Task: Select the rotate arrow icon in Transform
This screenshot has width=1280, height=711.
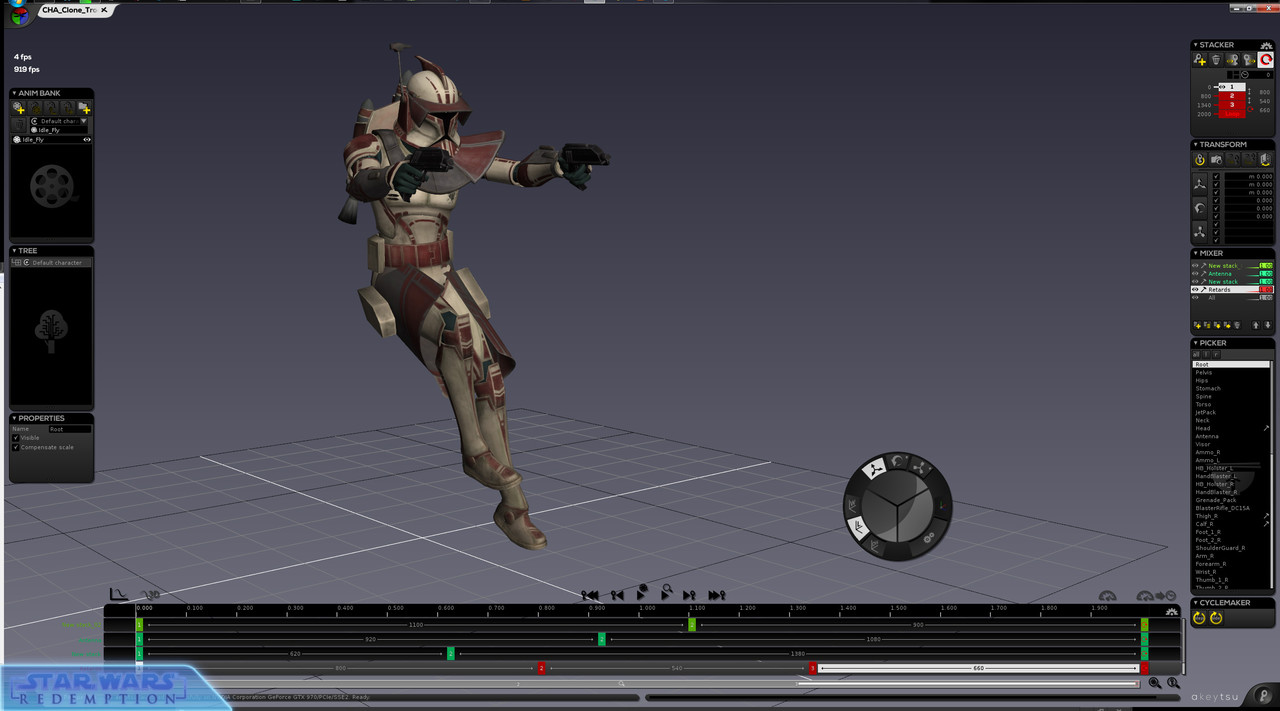Action: point(1200,208)
